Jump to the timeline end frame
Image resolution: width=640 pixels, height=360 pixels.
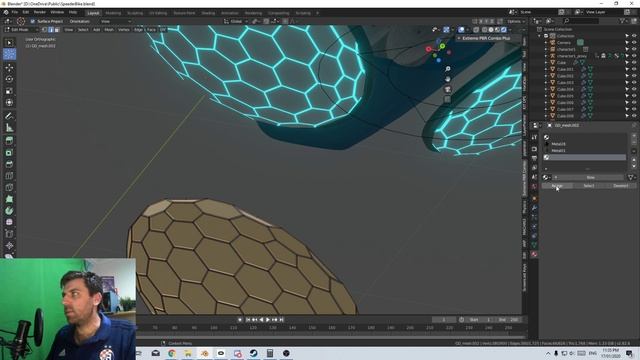(281, 320)
